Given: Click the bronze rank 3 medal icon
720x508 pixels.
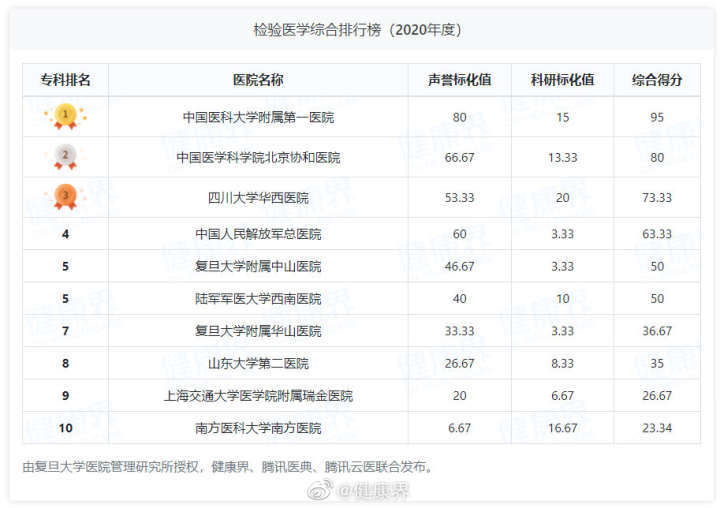Looking at the screenshot, I should click(x=65, y=197).
